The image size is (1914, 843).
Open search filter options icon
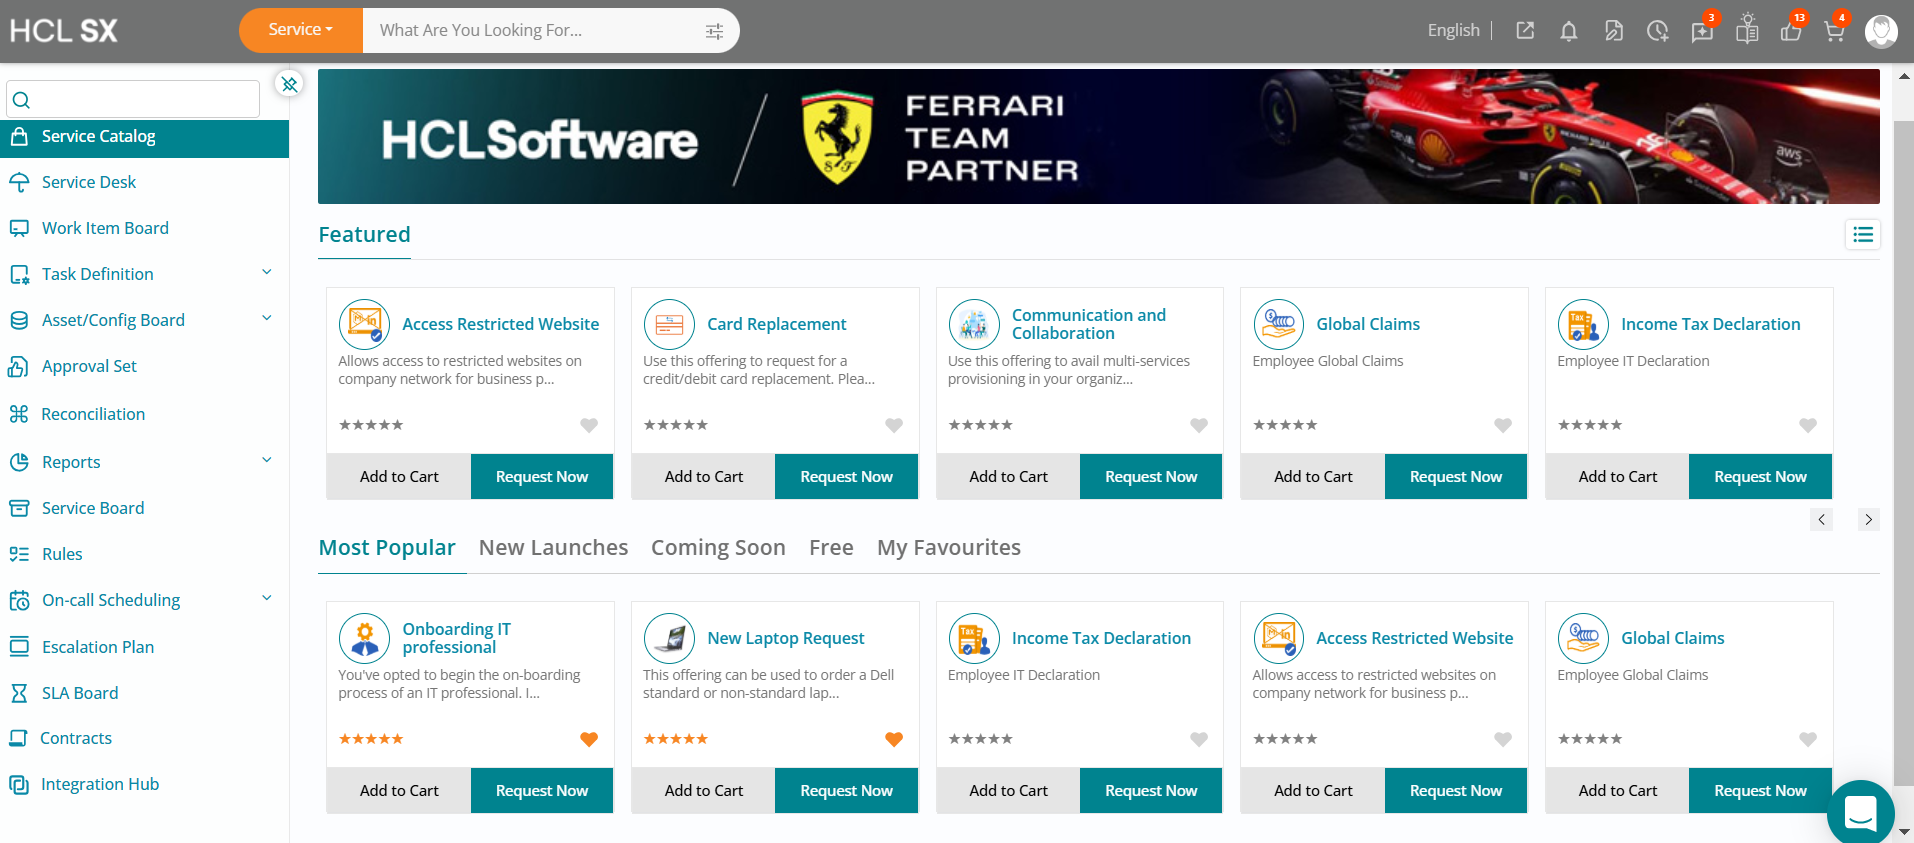click(x=714, y=31)
